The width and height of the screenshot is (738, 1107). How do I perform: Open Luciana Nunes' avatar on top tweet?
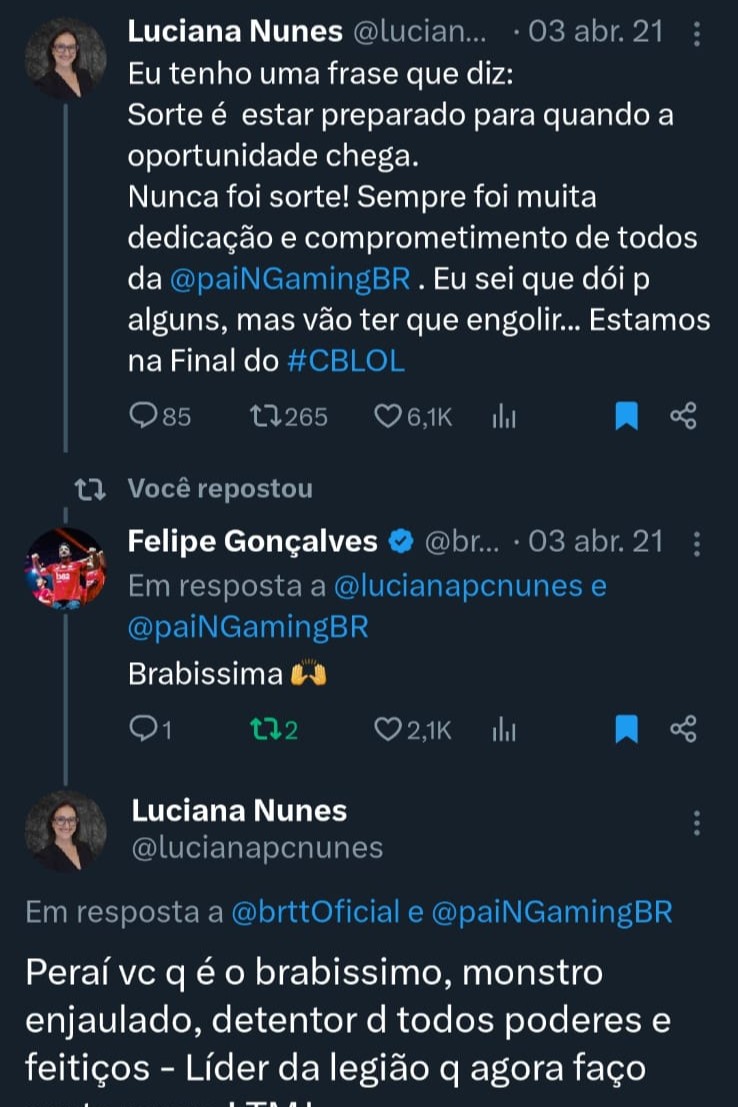click(x=65, y=58)
